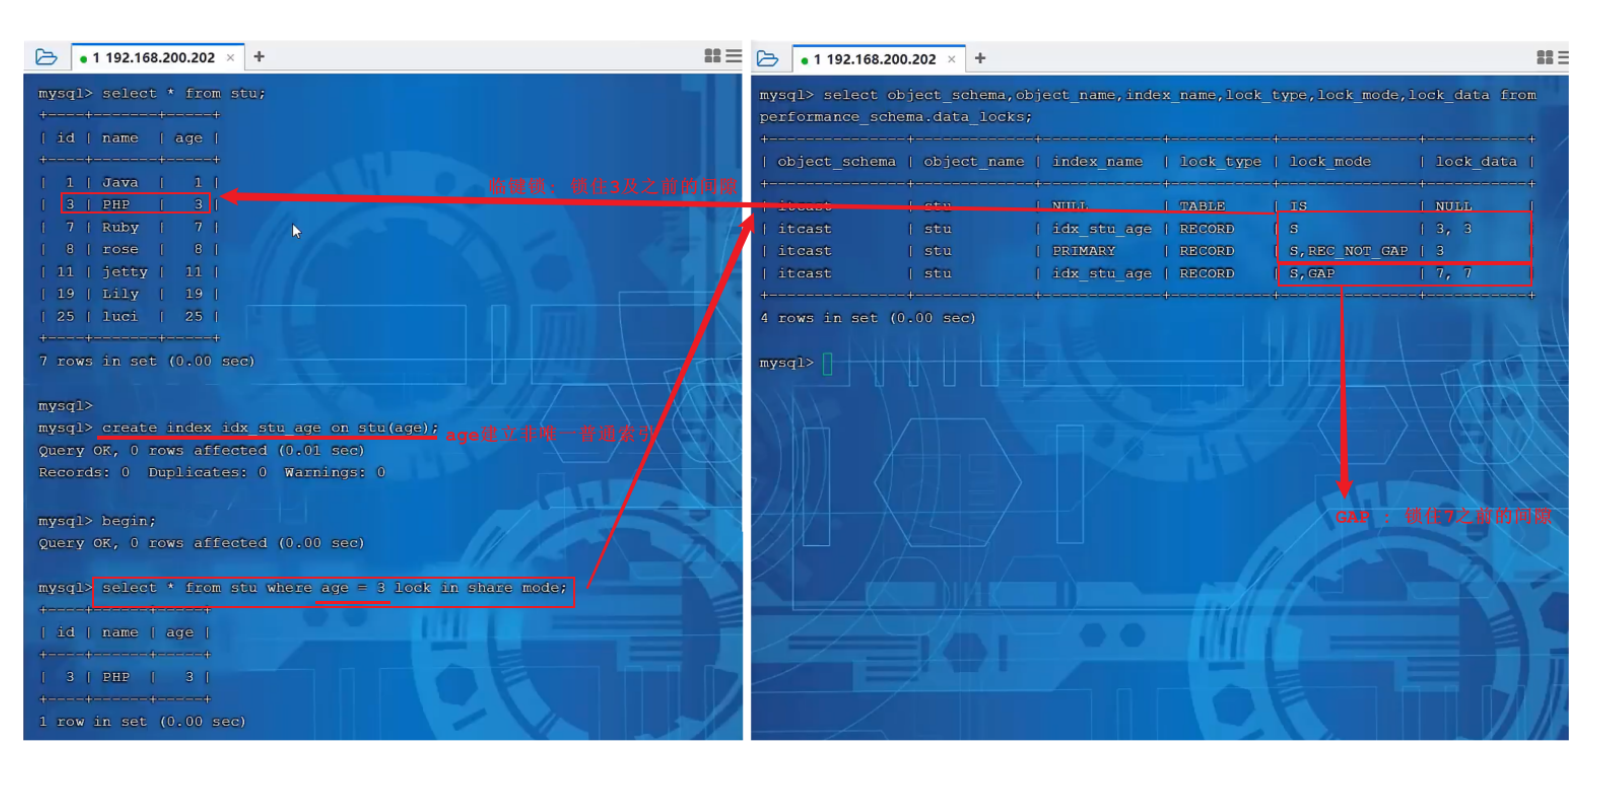Open the tile layout grid icon in right window
Viewport: 1599px width, 785px height.
1544,58
